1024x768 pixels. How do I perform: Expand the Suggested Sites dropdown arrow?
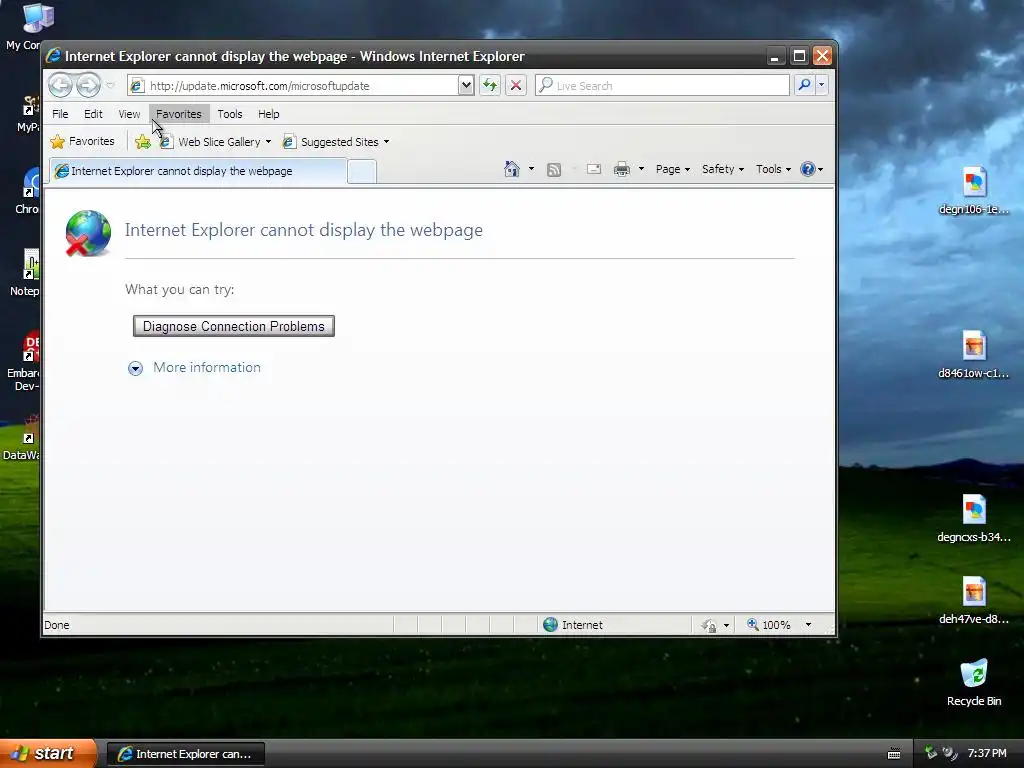click(x=387, y=142)
